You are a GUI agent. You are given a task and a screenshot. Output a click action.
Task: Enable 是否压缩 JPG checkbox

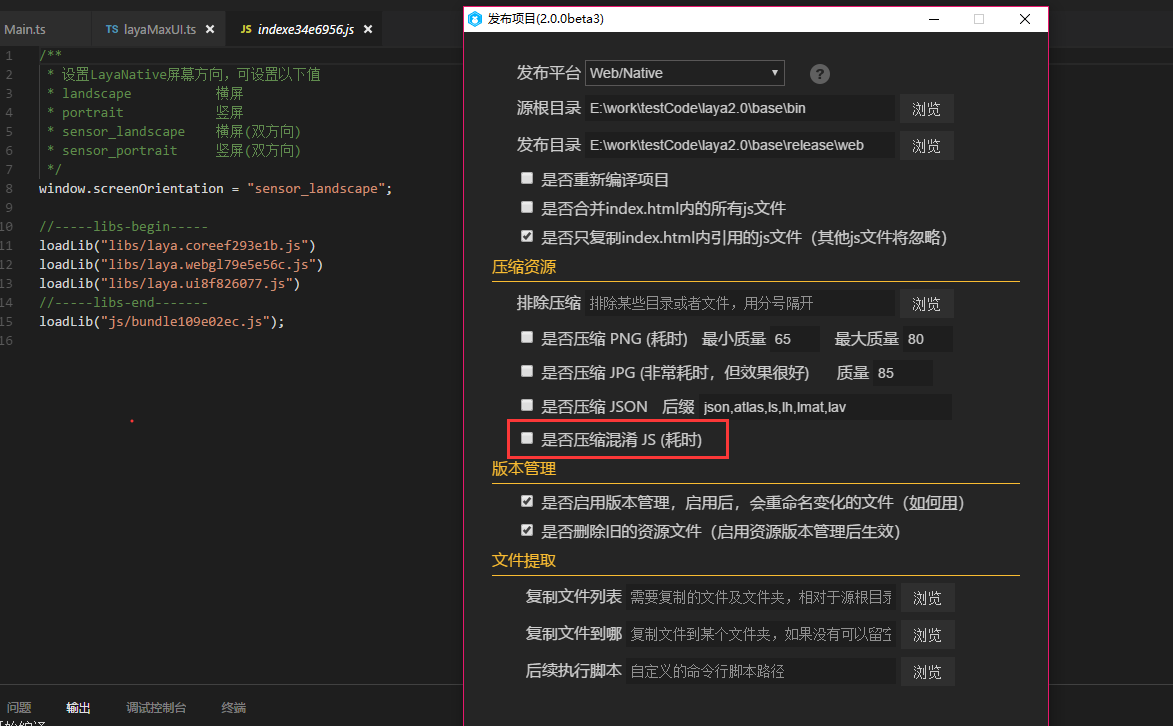point(527,371)
